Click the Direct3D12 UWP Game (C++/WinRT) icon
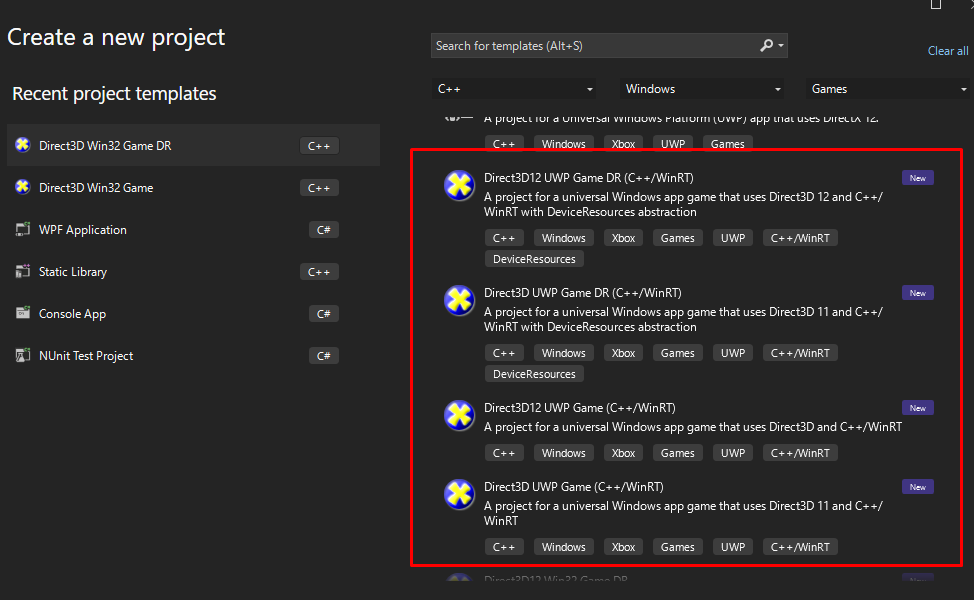 459,415
